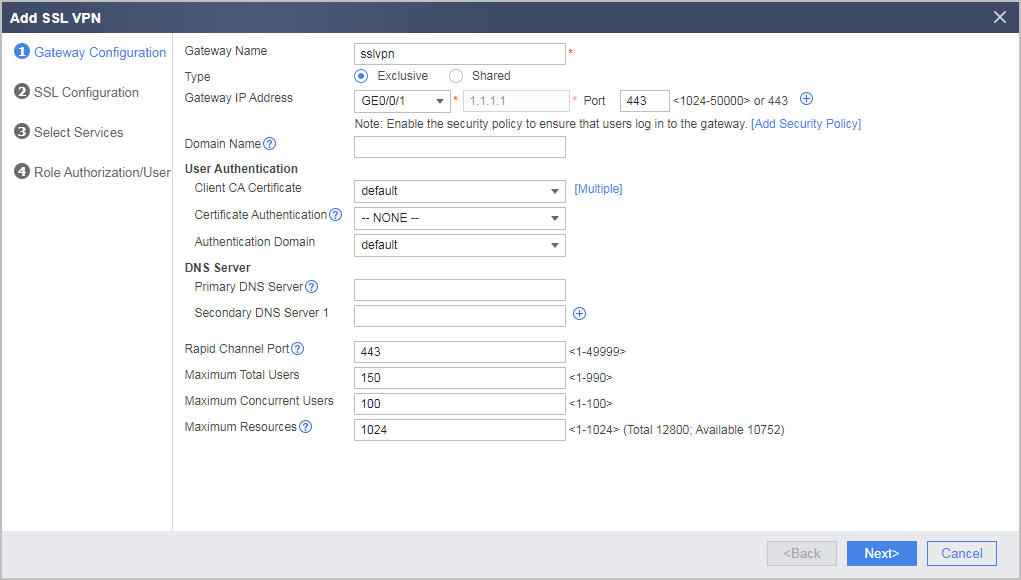Show help for Rapid Channel Port
Image resolution: width=1021 pixels, height=580 pixels.
298,349
